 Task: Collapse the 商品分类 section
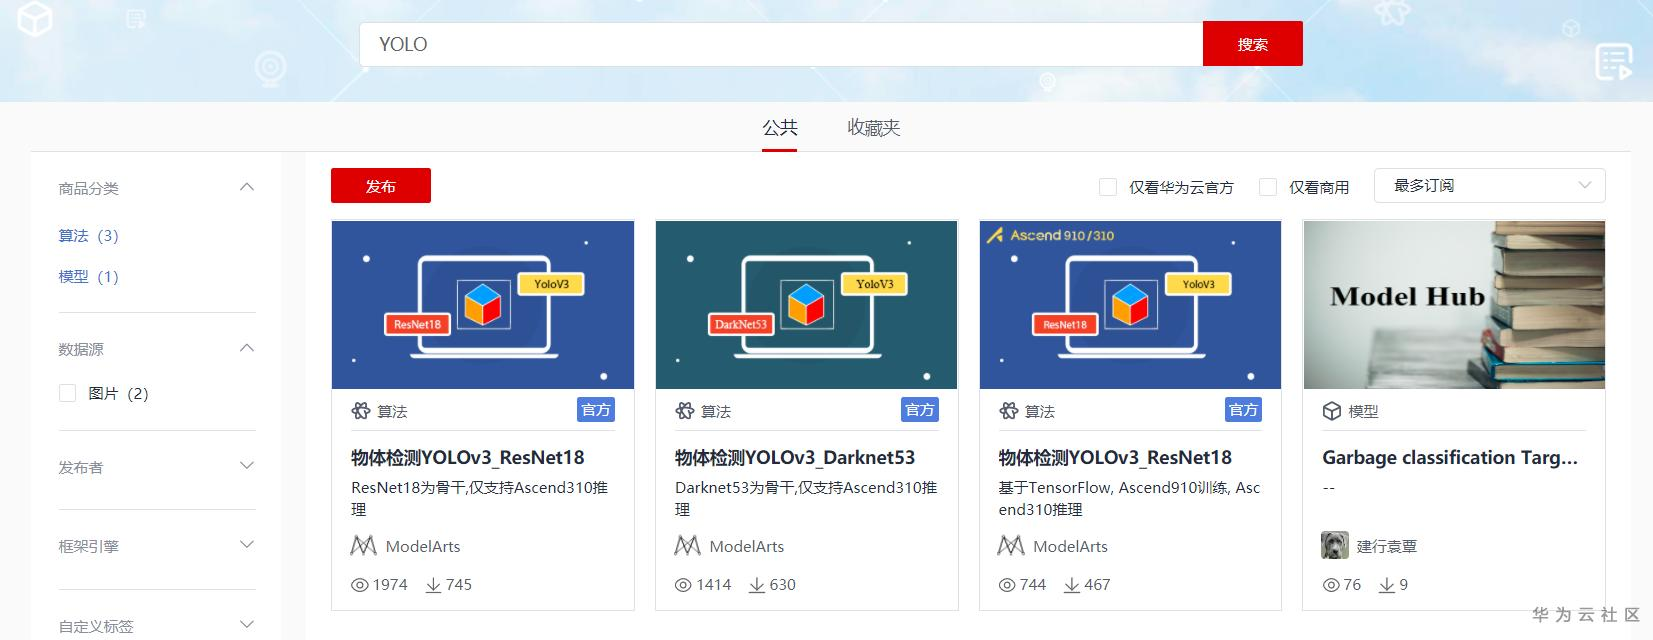pyautogui.click(x=247, y=187)
